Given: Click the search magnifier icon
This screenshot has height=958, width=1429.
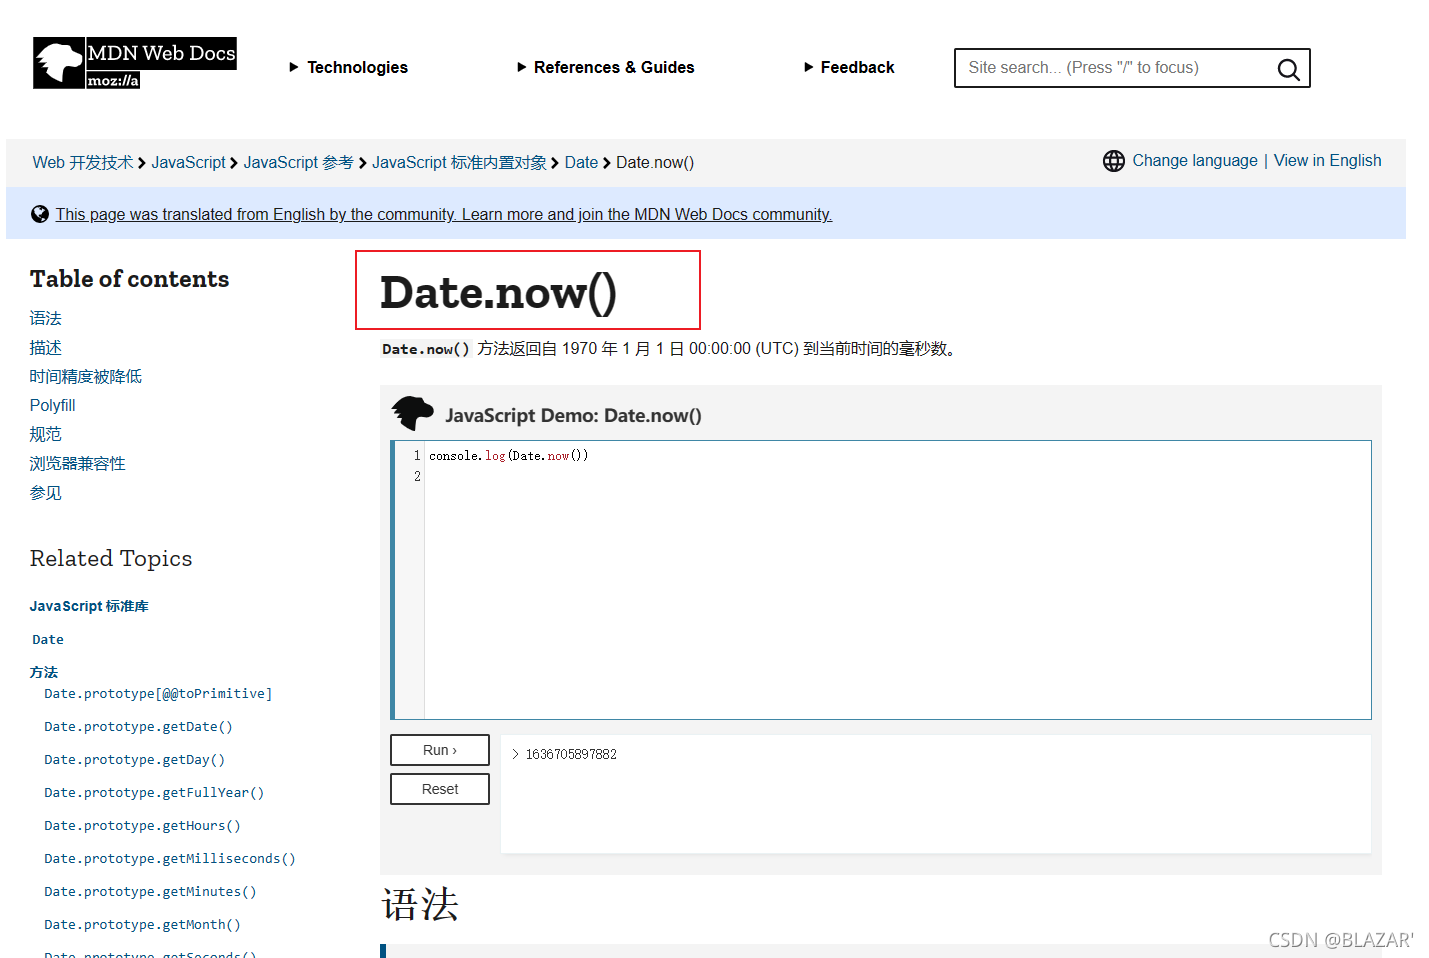Looking at the screenshot, I should coord(1288,69).
